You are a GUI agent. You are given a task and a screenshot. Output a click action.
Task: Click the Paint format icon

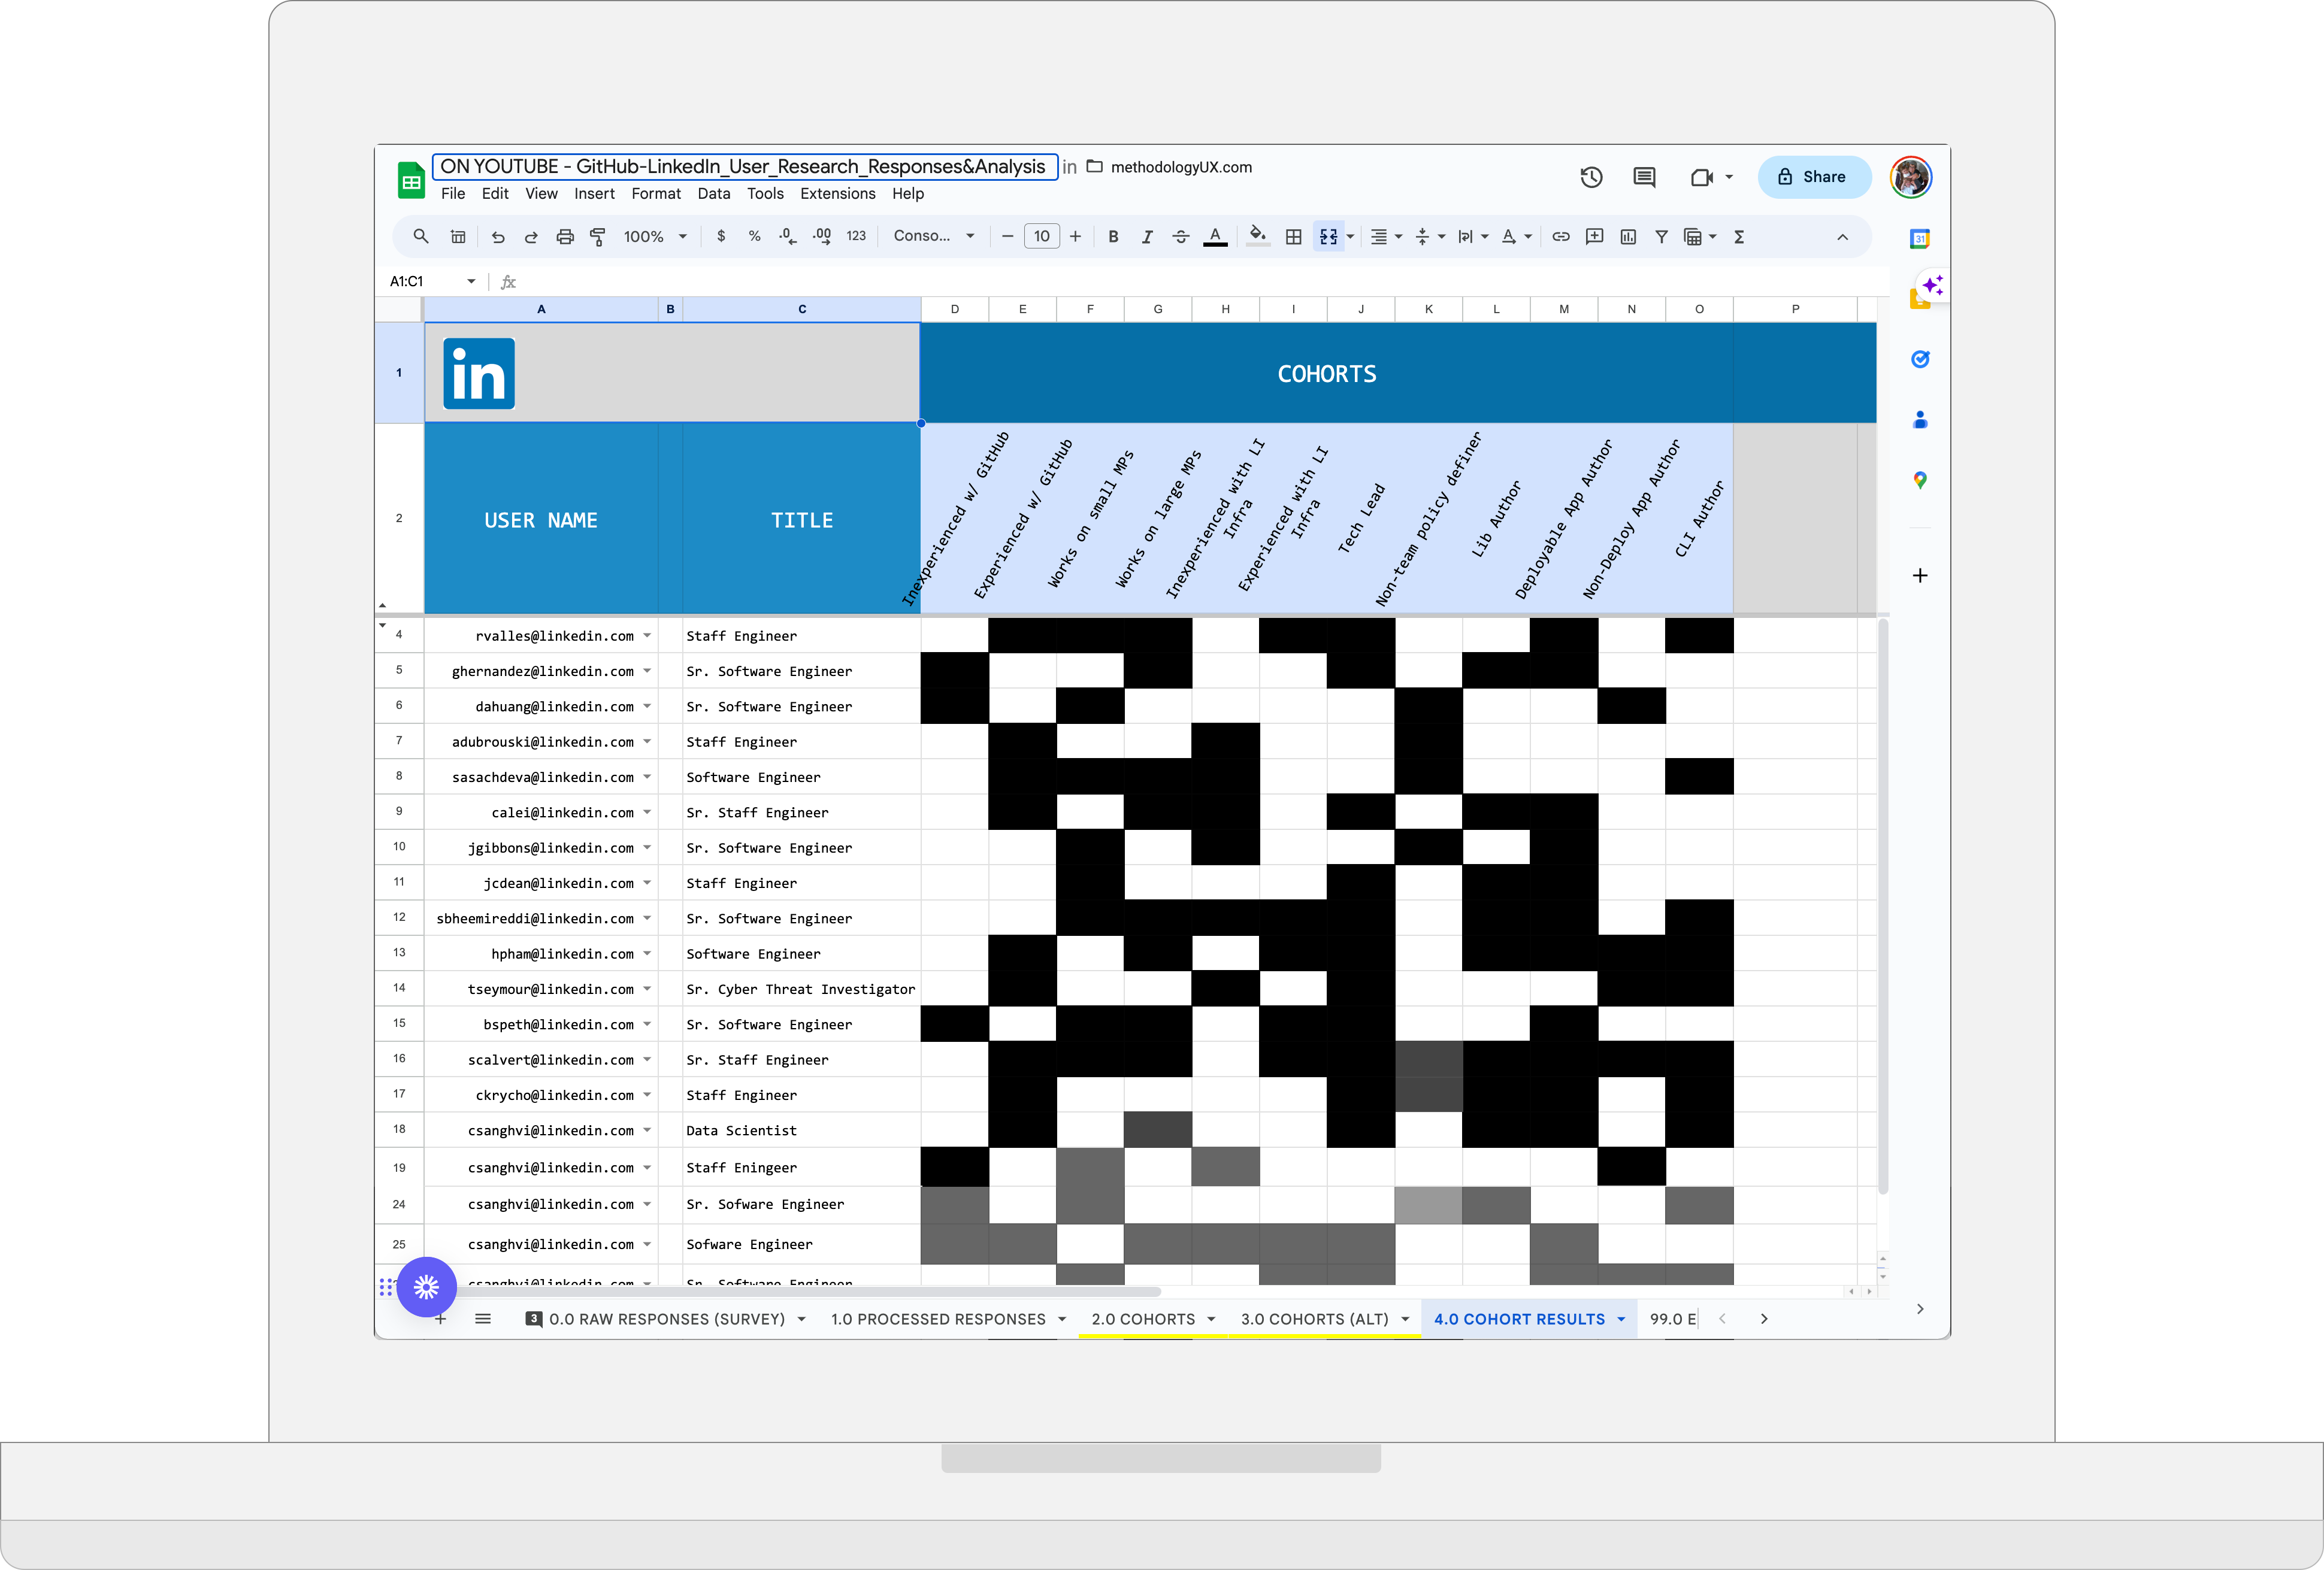pyautogui.click(x=598, y=237)
